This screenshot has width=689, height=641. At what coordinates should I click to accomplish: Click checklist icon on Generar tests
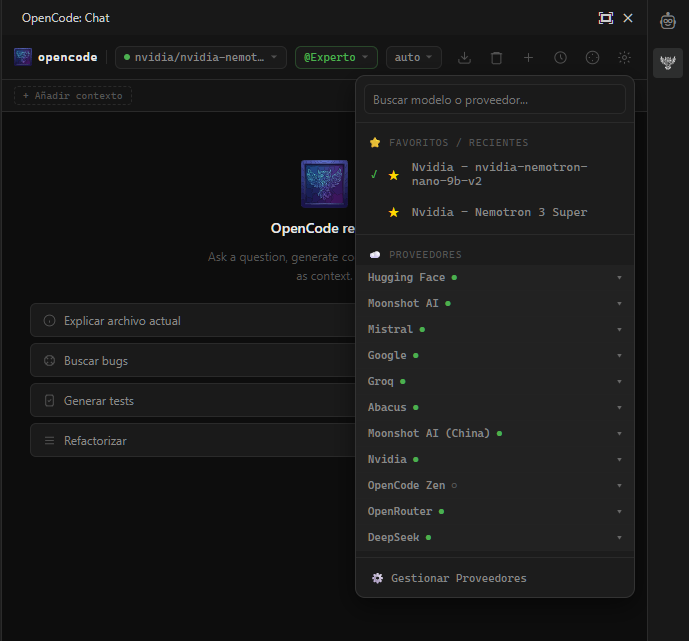[50, 401]
